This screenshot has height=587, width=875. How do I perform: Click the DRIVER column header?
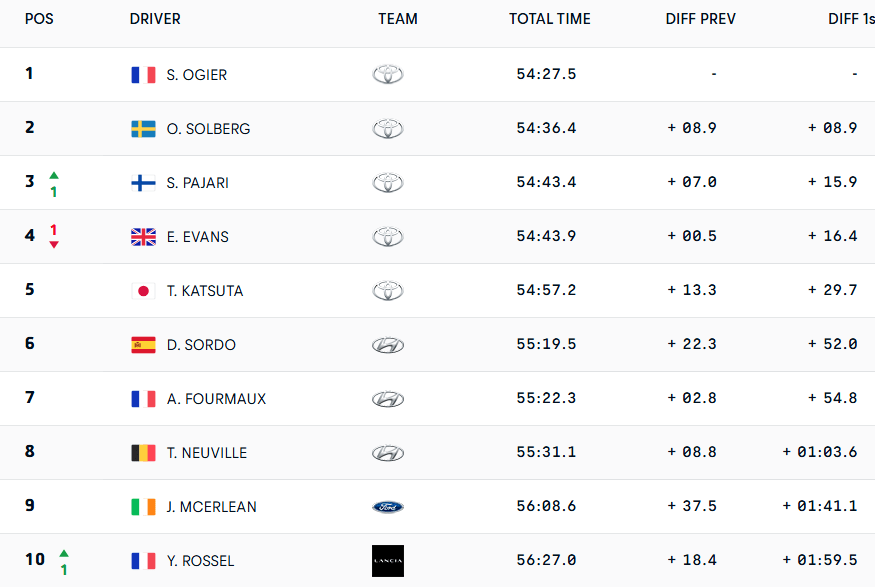tap(155, 19)
